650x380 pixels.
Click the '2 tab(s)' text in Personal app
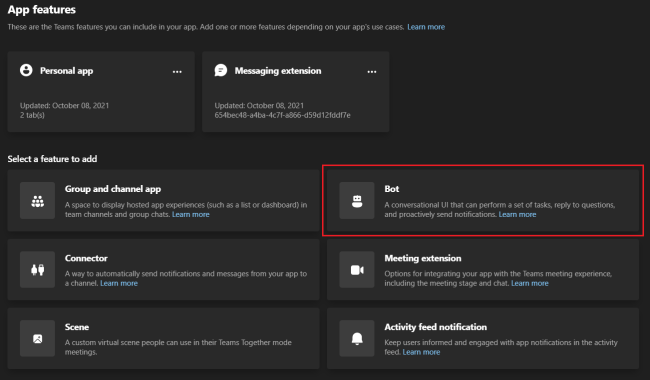pyautogui.click(x=32, y=115)
